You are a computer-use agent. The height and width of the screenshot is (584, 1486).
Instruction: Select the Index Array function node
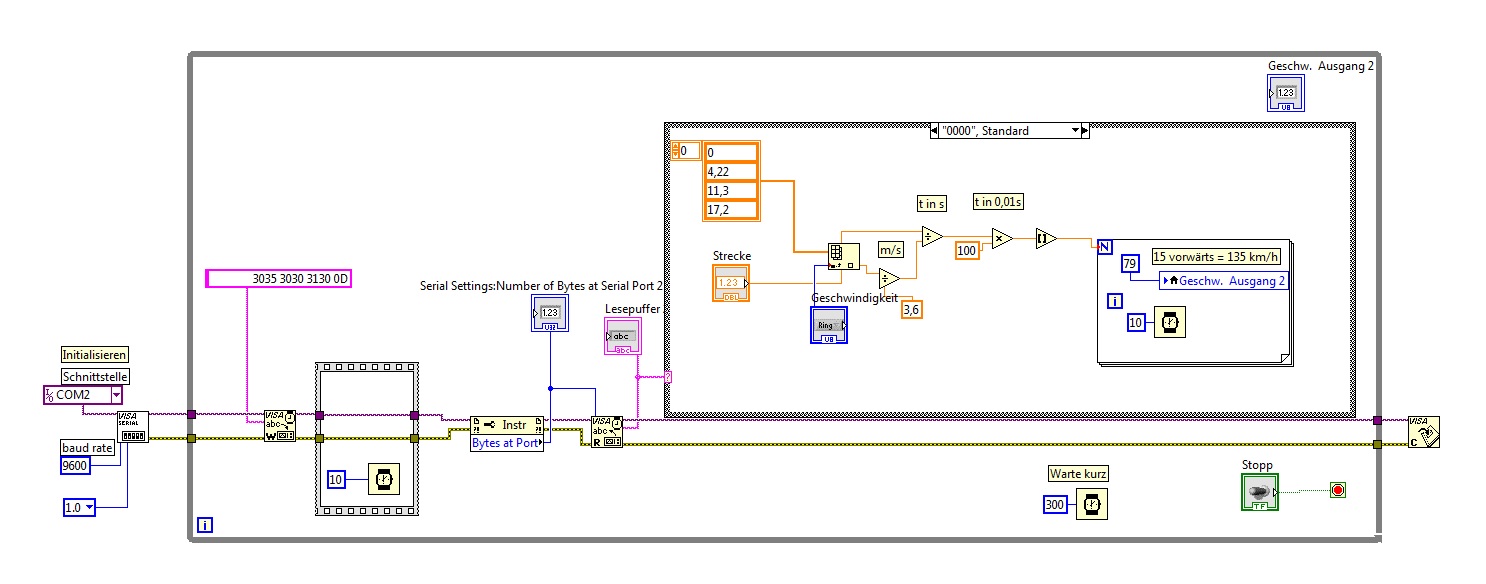[844, 256]
